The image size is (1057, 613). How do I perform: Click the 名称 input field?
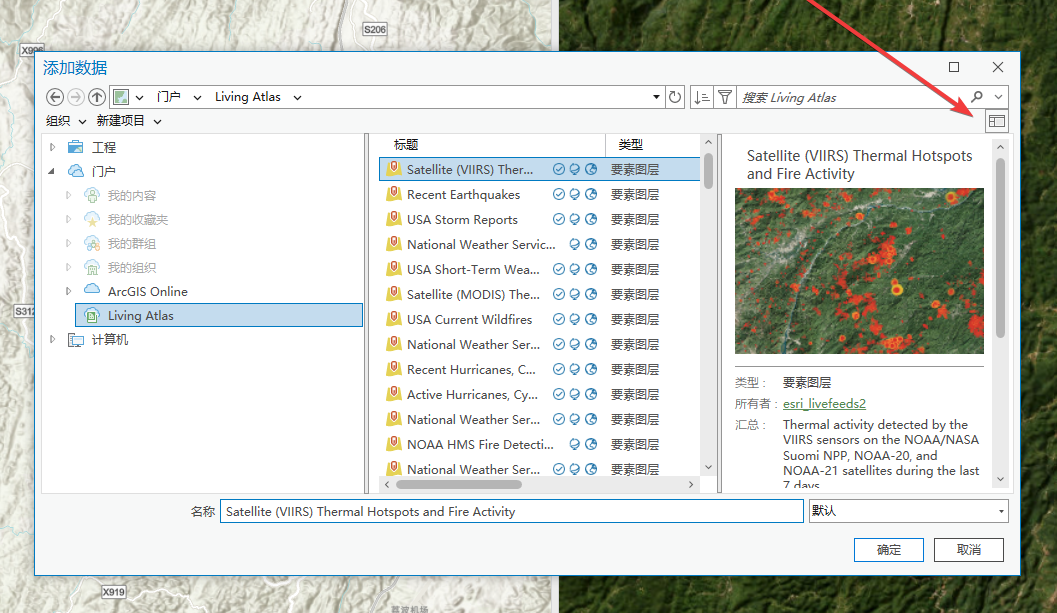click(512, 511)
